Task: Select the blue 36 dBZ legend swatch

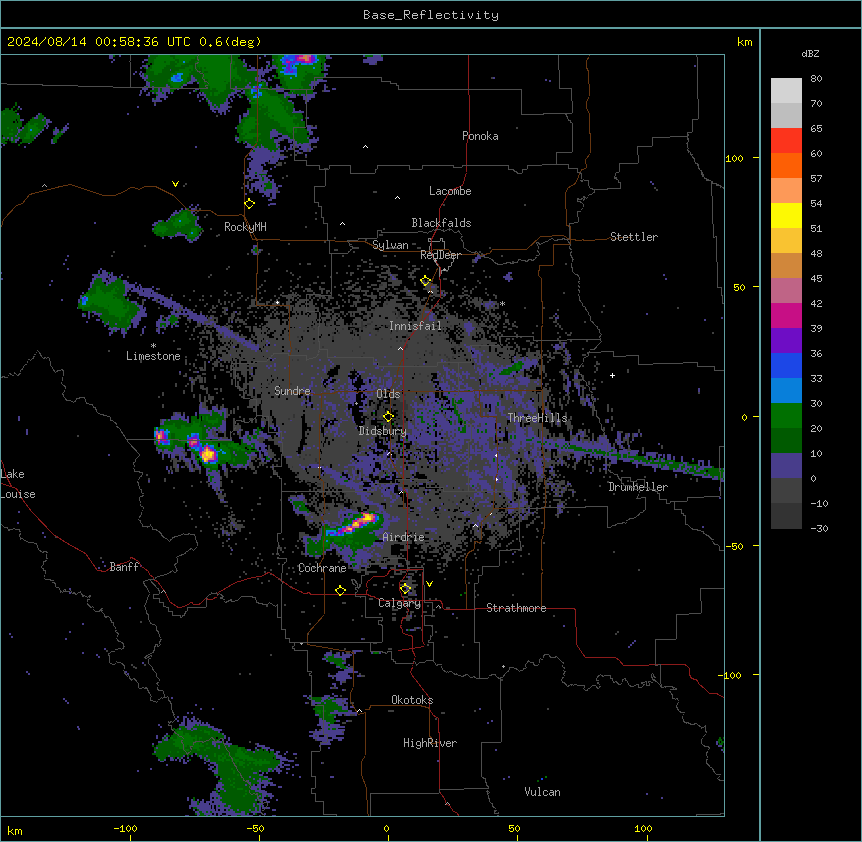Action: click(786, 365)
